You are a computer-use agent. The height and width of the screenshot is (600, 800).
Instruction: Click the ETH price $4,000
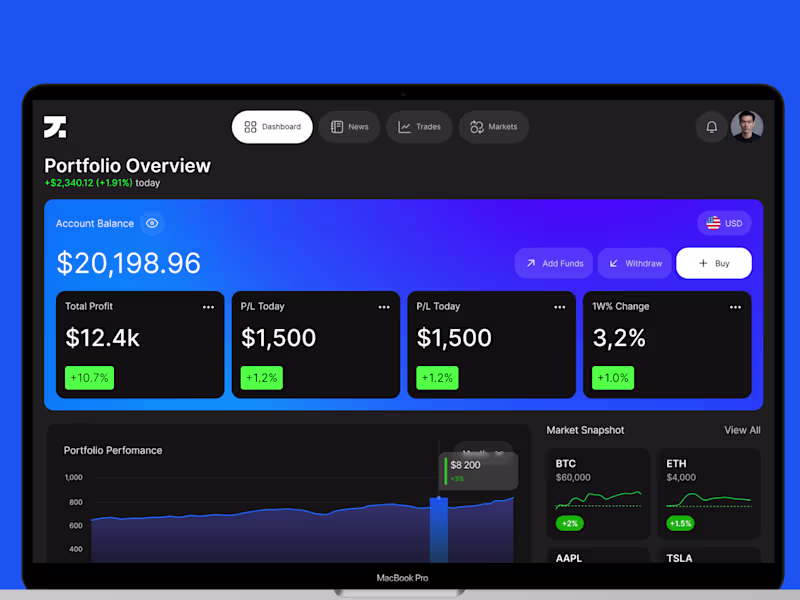(681, 478)
